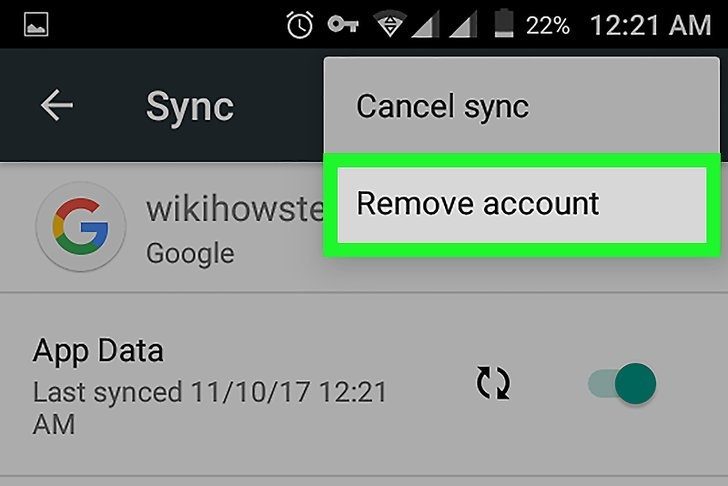Tap the wikihow account name
The image size is (728, 486).
(x=235, y=209)
